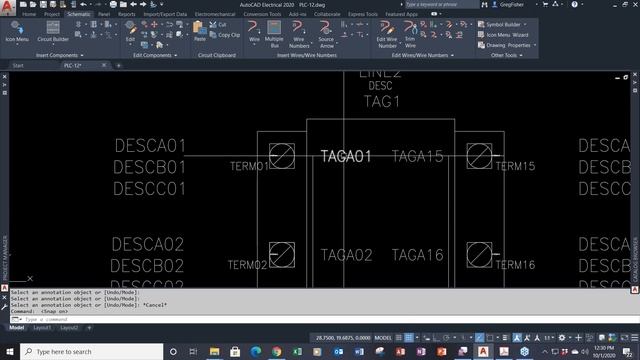The width and height of the screenshot is (640, 360).
Task: Expand the Other Tools panel
Action: (507, 55)
